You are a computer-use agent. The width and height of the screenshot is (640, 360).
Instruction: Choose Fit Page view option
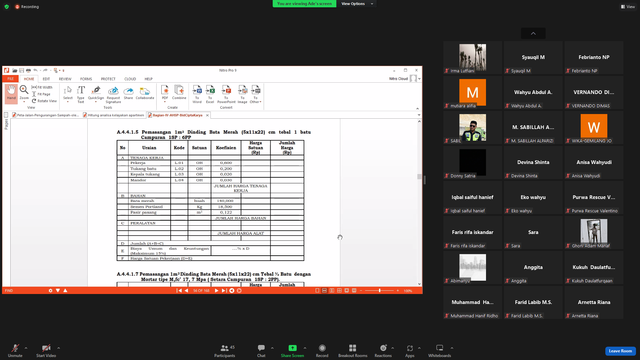point(41,94)
